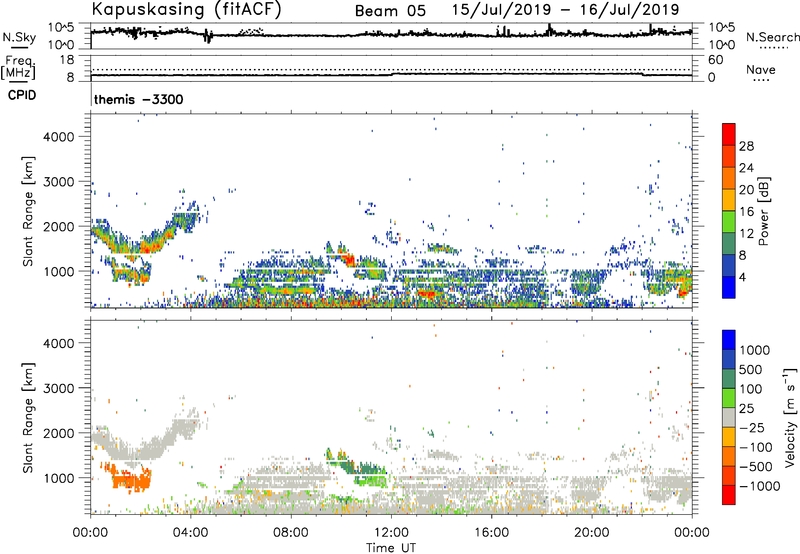Select the 'Freq. [MHz]' axis label
This screenshot has height=554, width=800.
[x=19, y=67]
